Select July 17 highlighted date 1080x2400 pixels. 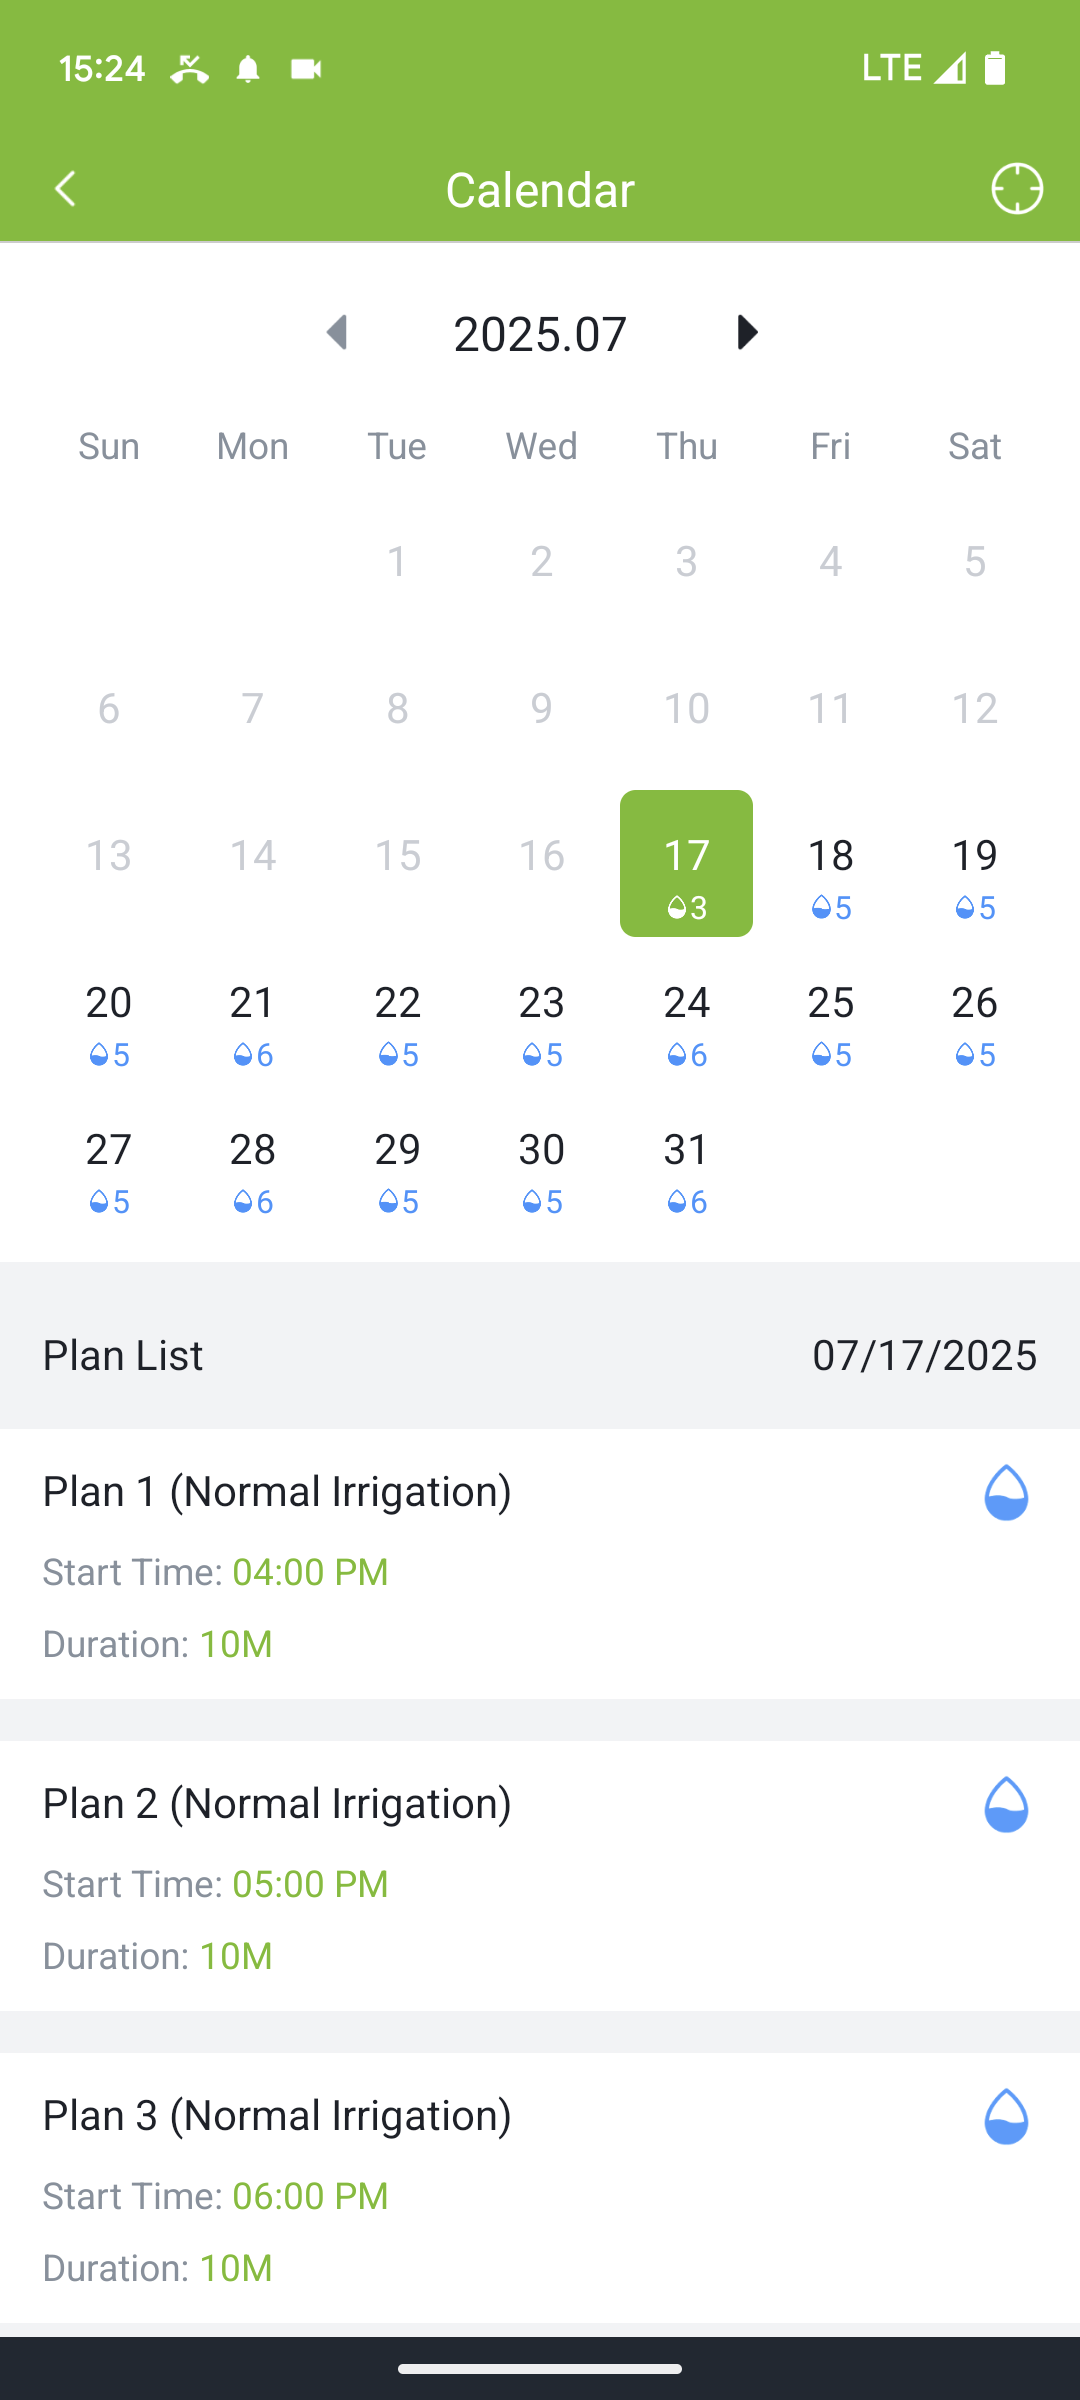tap(686, 863)
